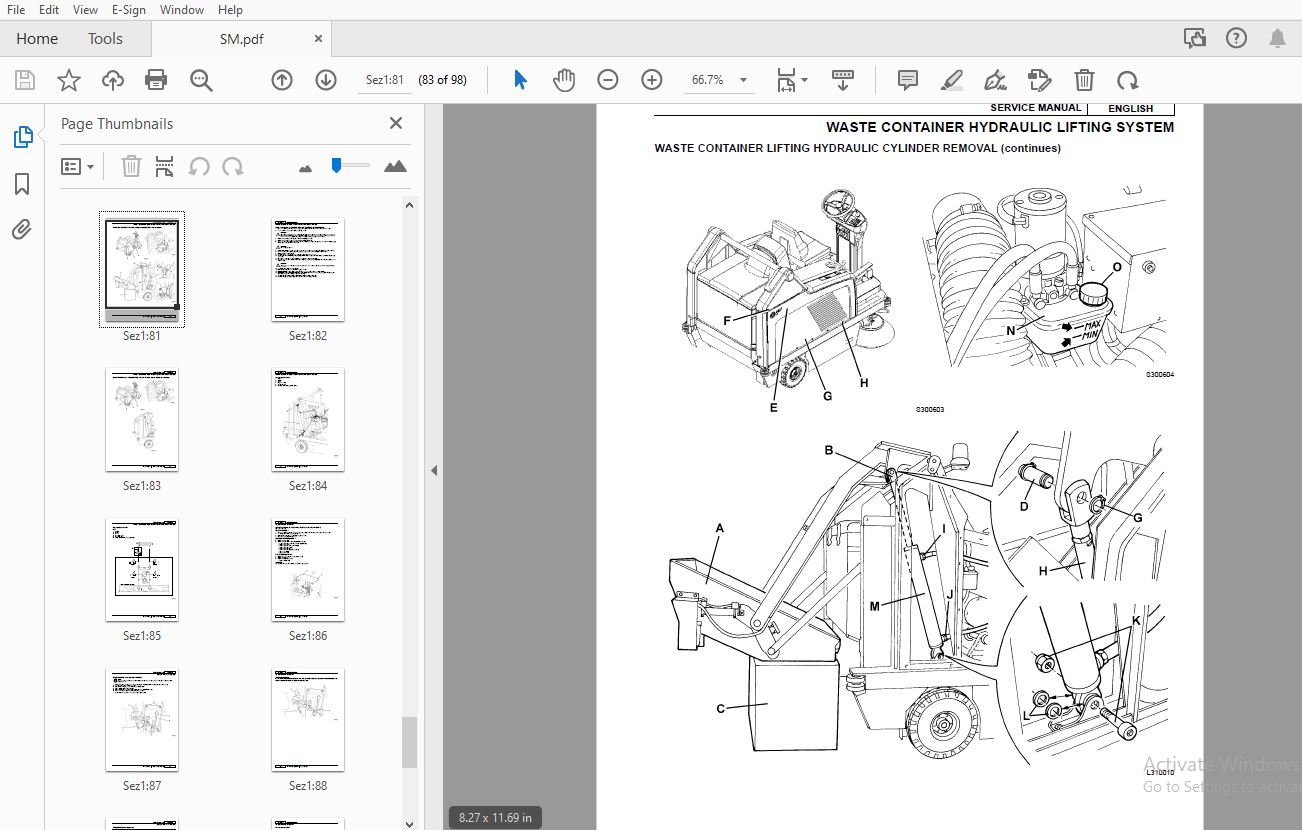Screen dimensions: 1302x830
Task: Open the E-Sign menu
Action: [128, 9]
